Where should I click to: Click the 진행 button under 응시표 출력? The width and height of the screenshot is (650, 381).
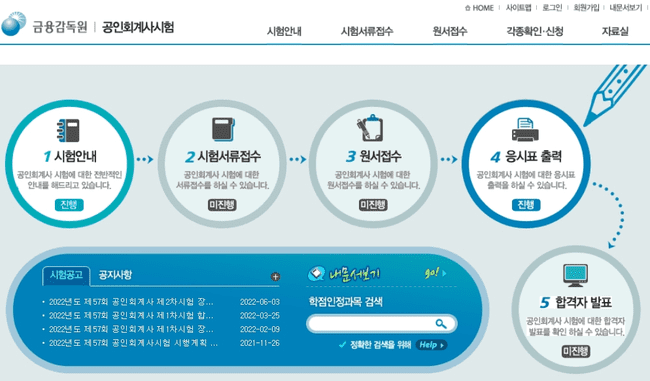point(526,205)
